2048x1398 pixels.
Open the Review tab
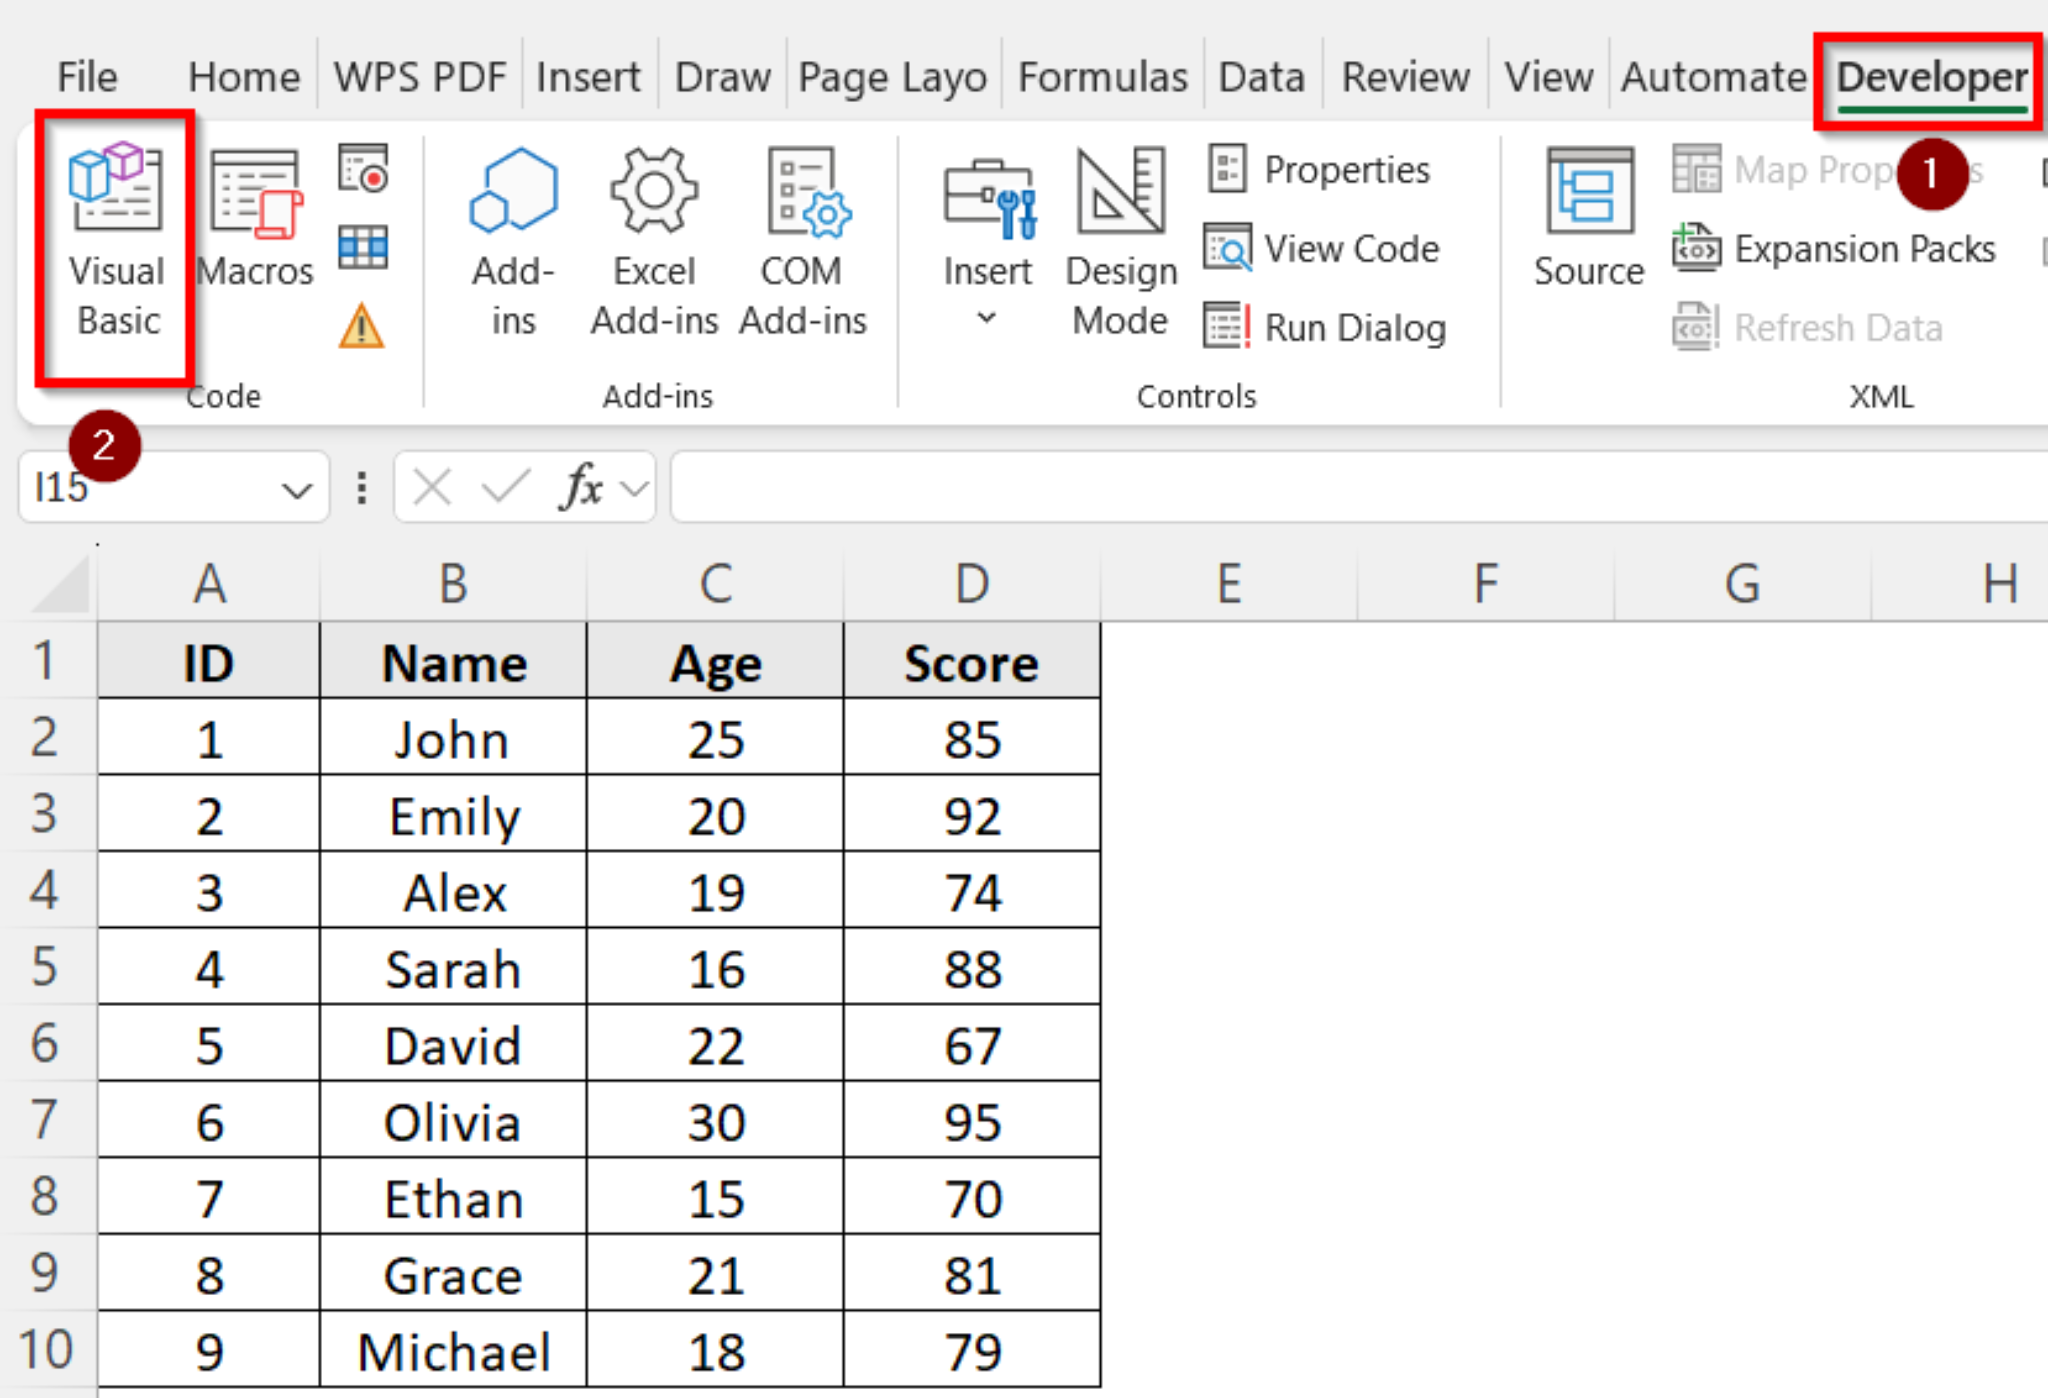[x=1405, y=77]
